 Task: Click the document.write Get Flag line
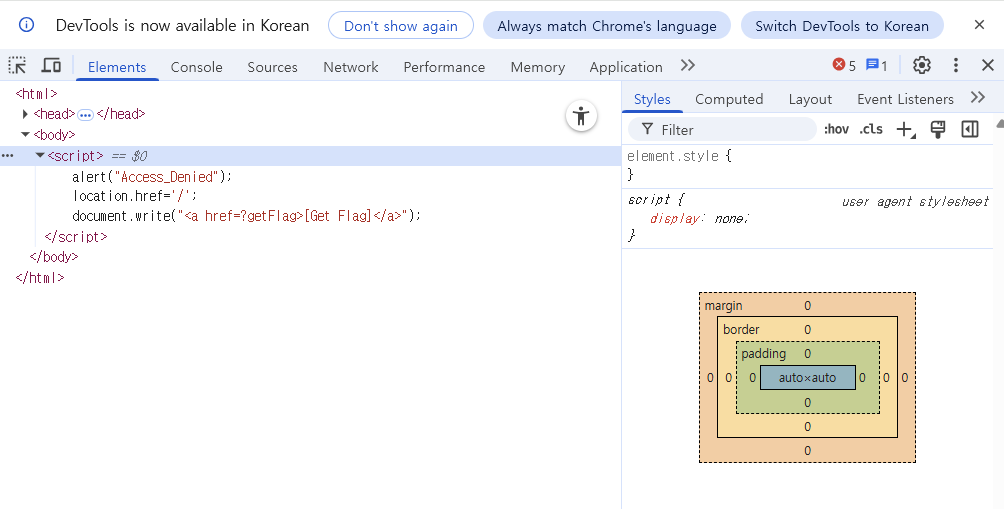(247, 216)
